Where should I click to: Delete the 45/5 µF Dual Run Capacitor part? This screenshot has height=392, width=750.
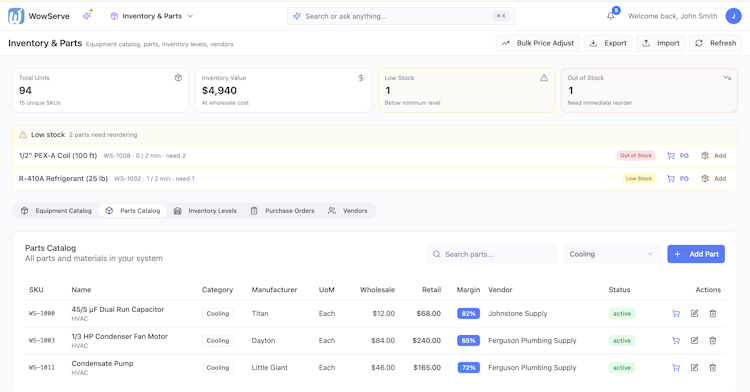713,314
